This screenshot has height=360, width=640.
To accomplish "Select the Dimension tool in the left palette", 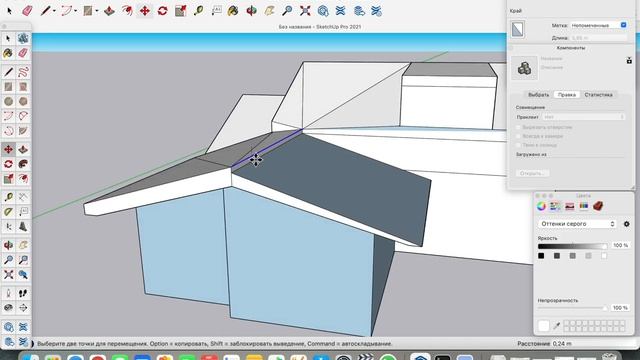I will [x=23, y=198].
